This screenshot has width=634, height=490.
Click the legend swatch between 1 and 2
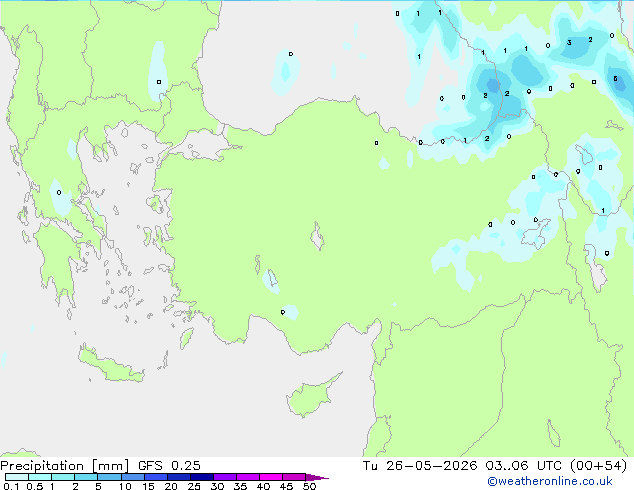click(x=63, y=477)
